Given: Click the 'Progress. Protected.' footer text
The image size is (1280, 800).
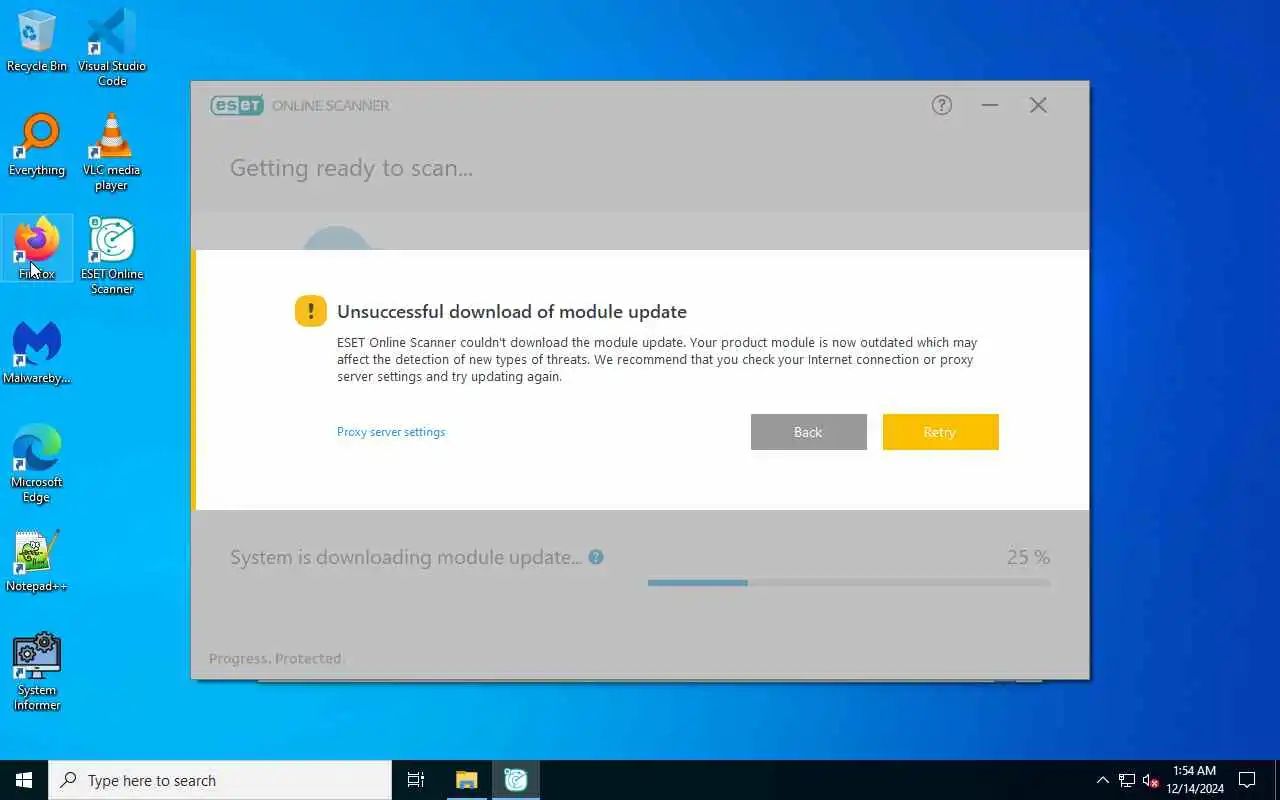Looking at the screenshot, I should pyautogui.click(x=275, y=658).
